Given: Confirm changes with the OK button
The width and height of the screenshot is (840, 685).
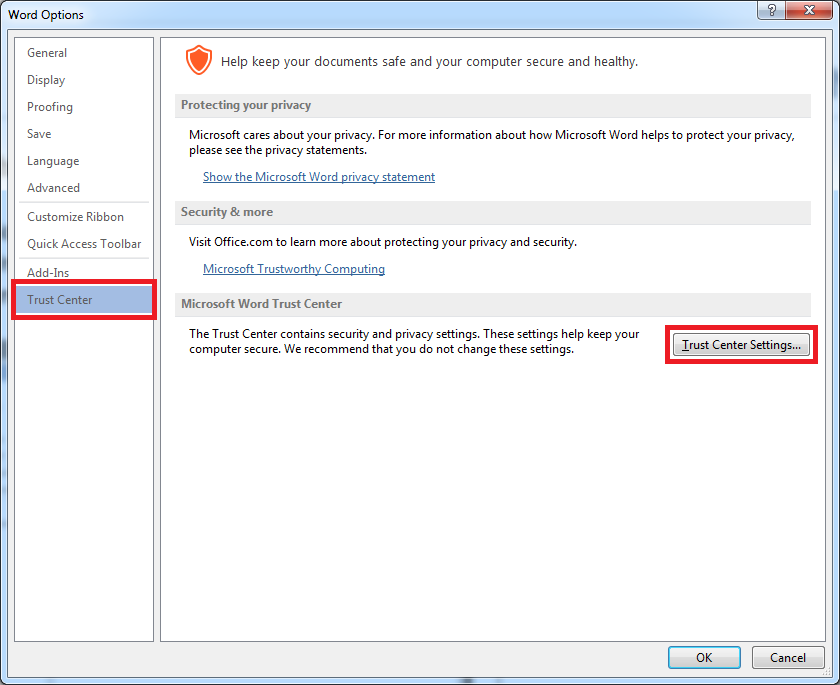Looking at the screenshot, I should [x=704, y=657].
